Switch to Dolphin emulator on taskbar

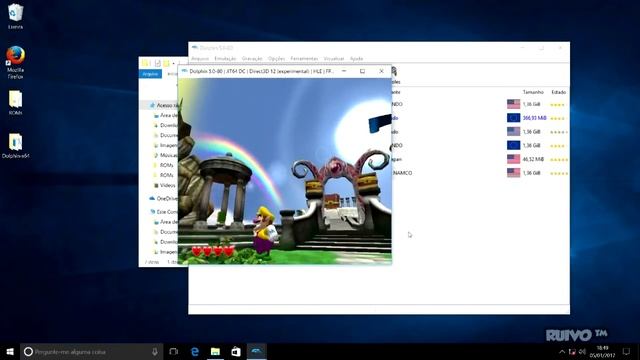click(x=256, y=351)
